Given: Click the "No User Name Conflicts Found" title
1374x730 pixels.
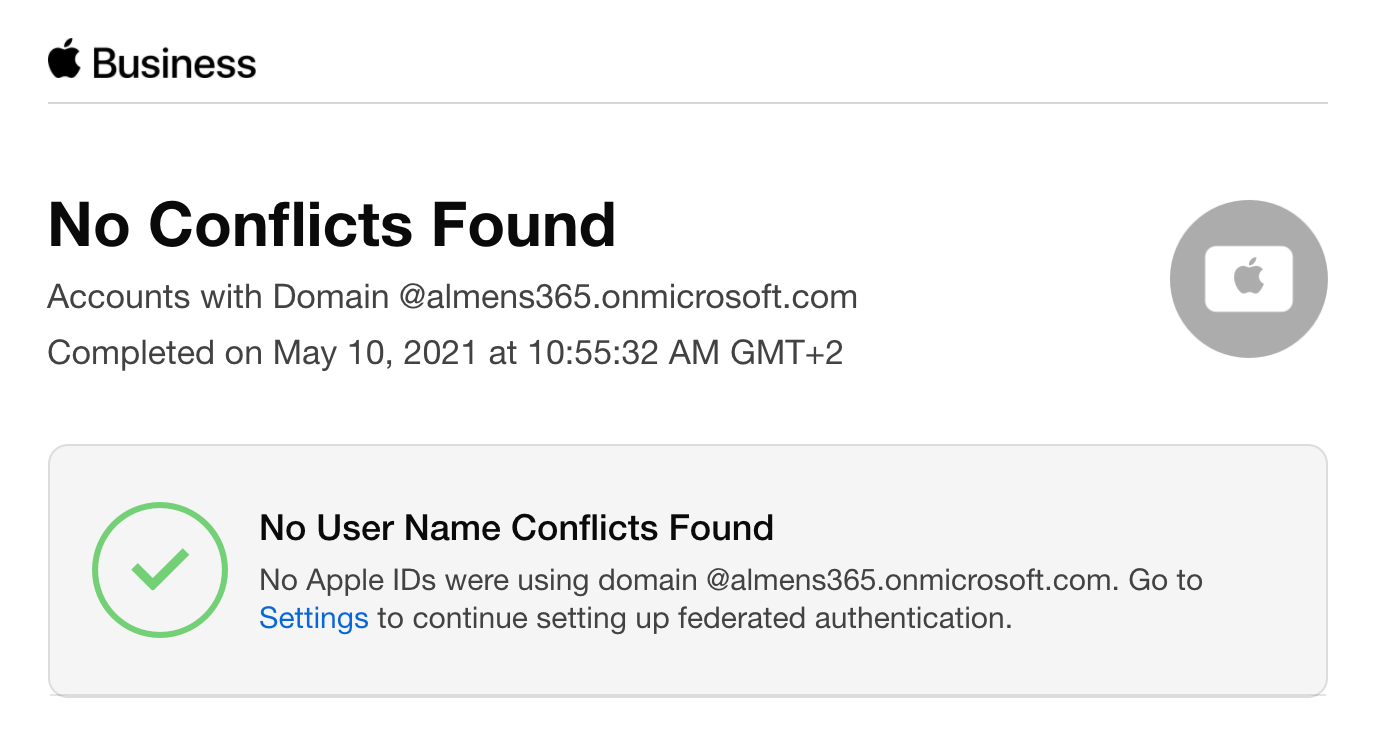Looking at the screenshot, I should [x=516, y=527].
